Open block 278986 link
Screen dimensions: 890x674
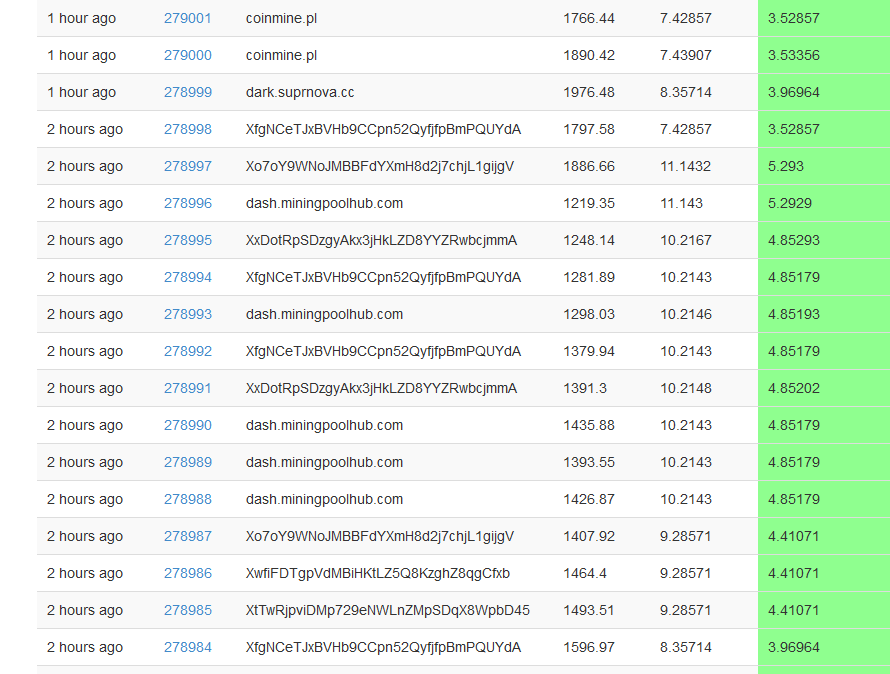pos(187,573)
